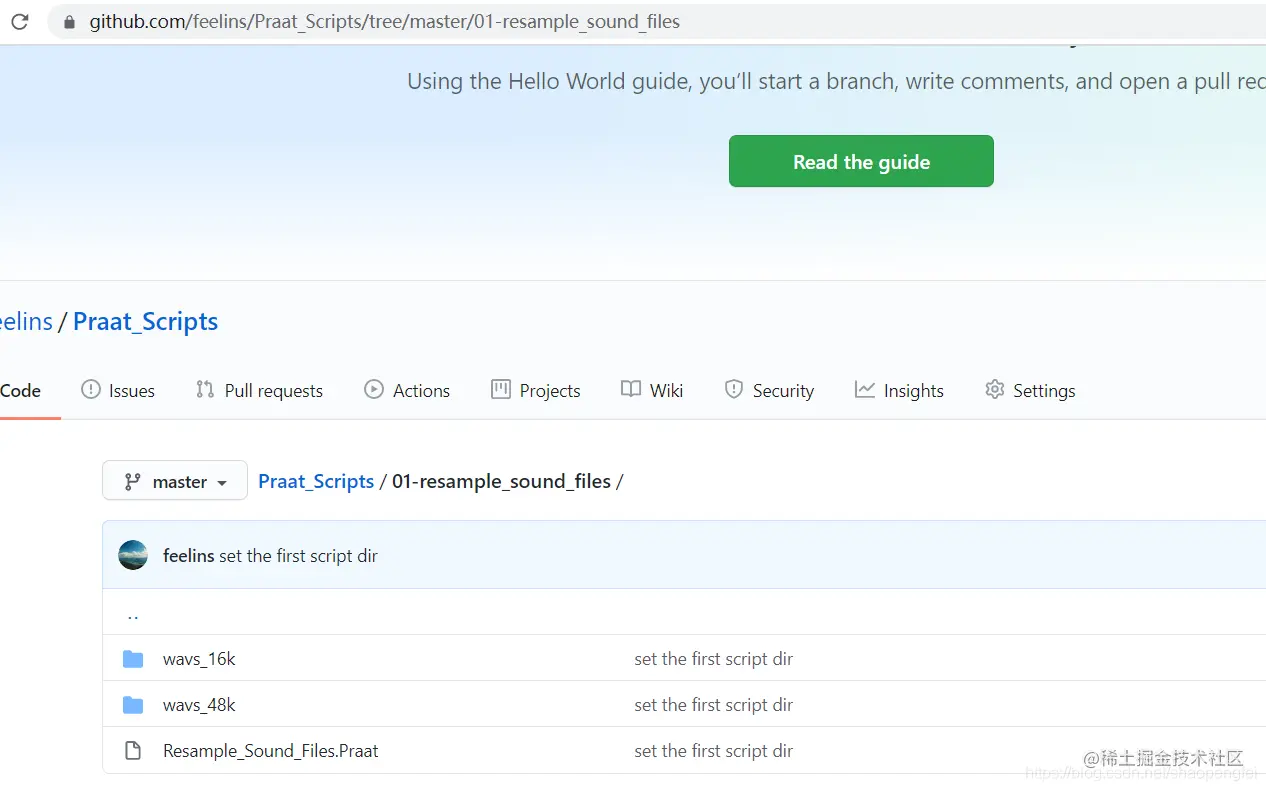
Task: Click the file icon beside Resample_Sound_Files.Praat
Action: [133, 751]
